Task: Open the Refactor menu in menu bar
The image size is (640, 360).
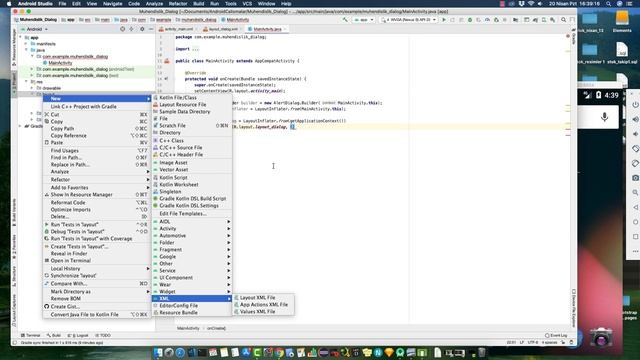Action: [178, 4]
